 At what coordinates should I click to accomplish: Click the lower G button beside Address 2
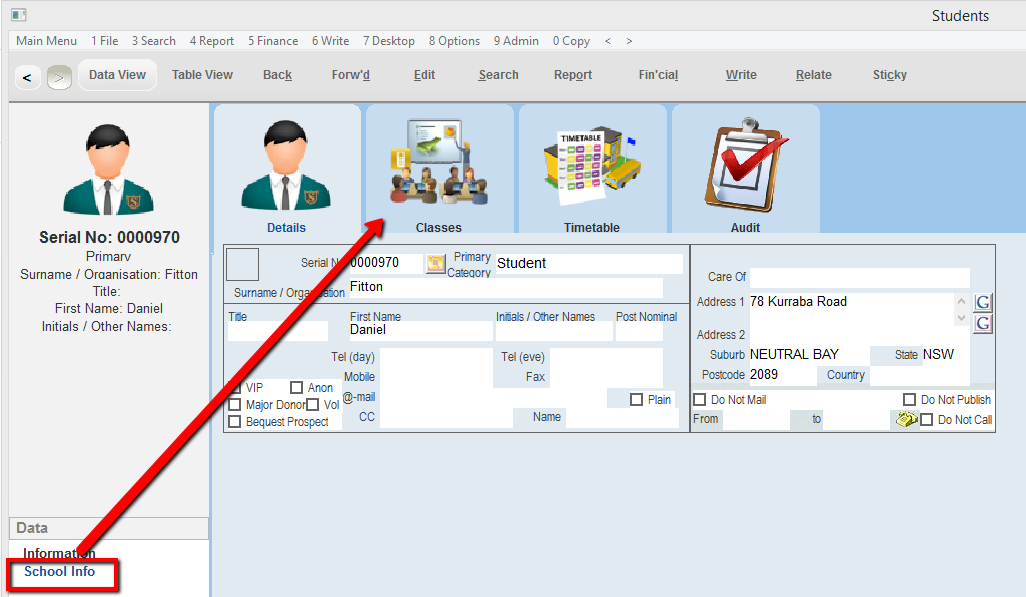[983, 323]
